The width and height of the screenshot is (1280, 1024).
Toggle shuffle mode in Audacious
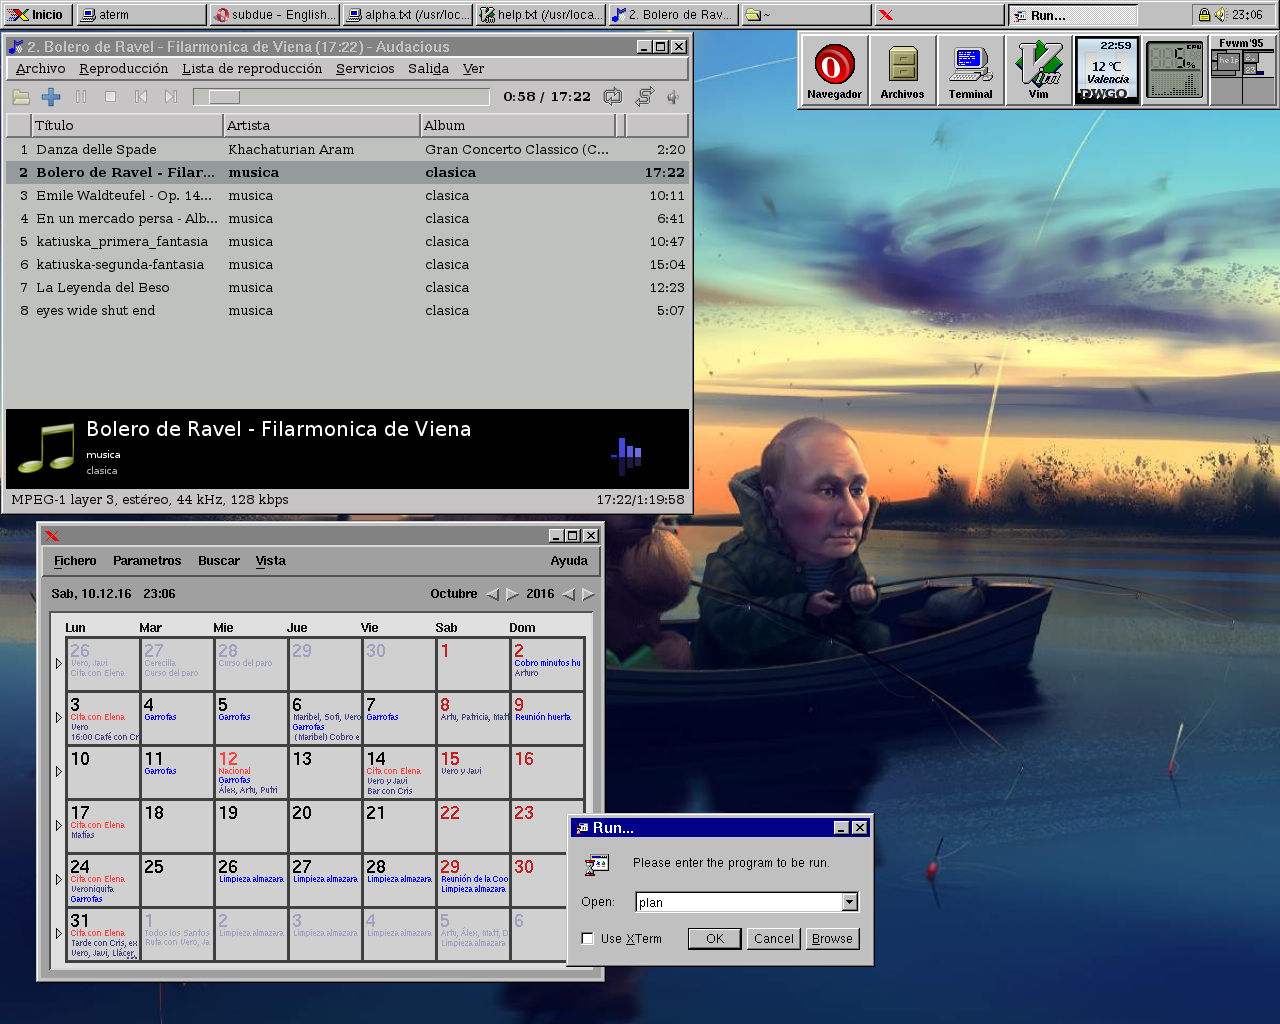[x=645, y=96]
